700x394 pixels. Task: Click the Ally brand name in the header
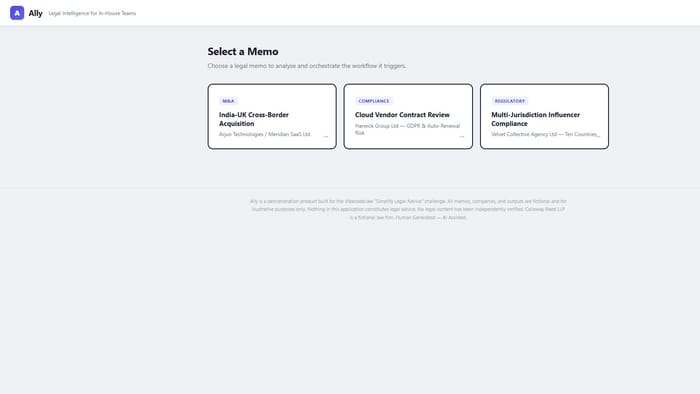coord(35,13)
